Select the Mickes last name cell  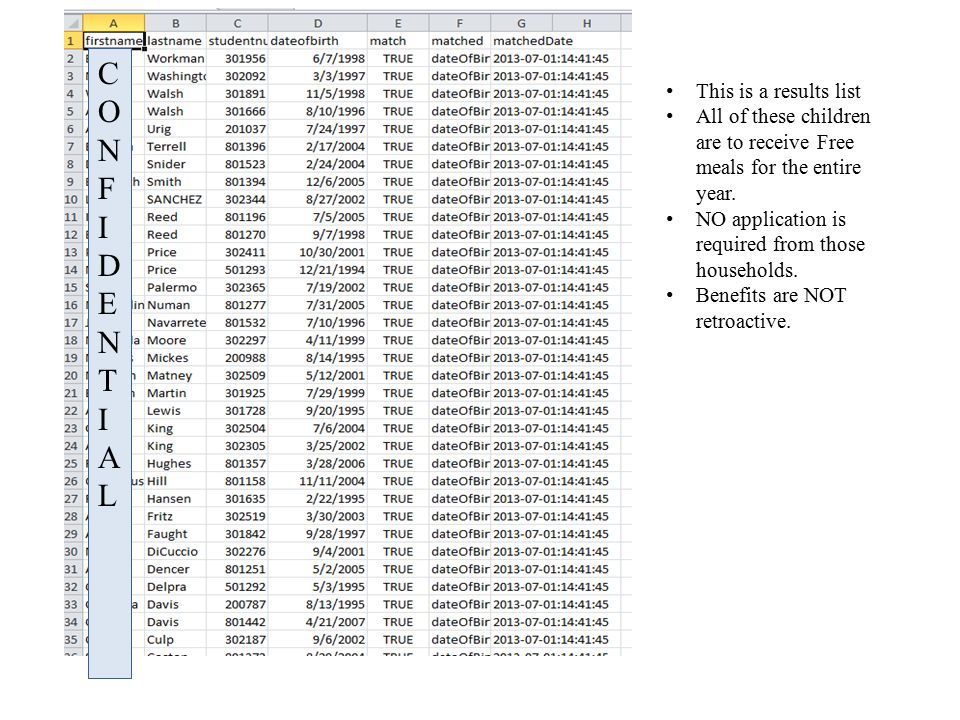pyautogui.click(x=176, y=358)
